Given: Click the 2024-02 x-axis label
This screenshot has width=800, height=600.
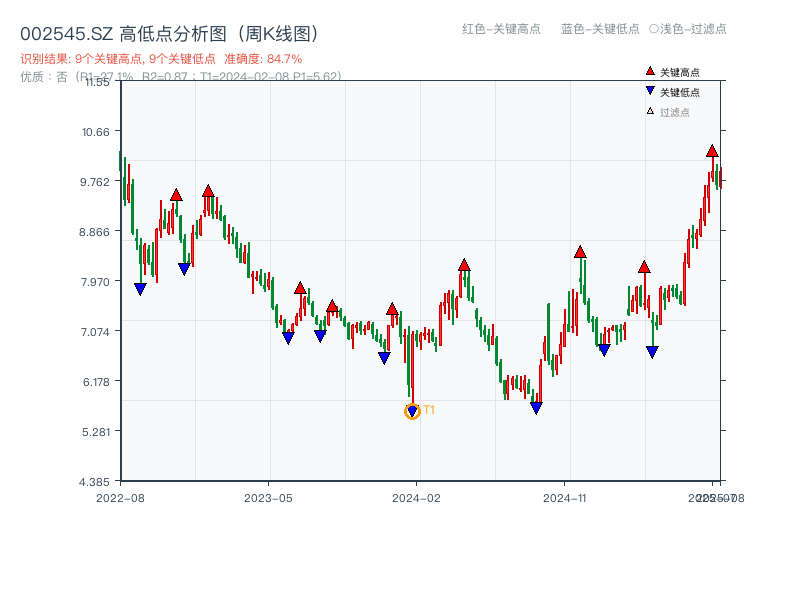Looking at the screenshot, I should (x=416, y=498).
